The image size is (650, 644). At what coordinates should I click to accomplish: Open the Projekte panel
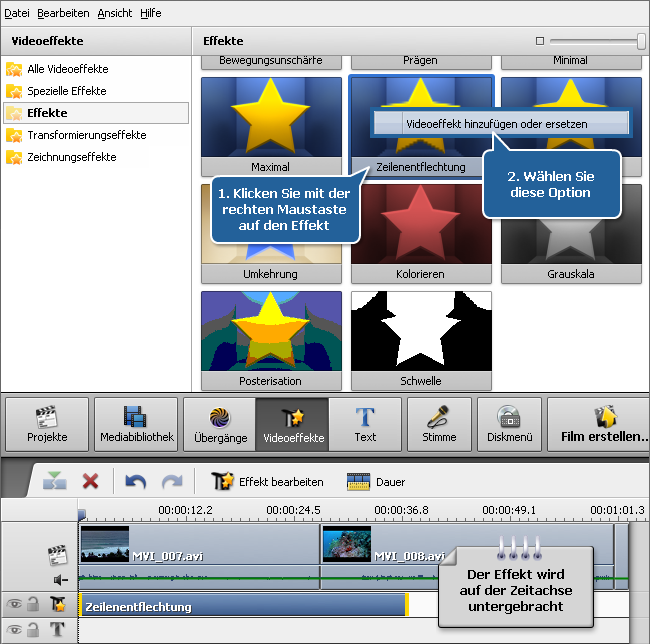pyautogui.click(x=47, y=425)
